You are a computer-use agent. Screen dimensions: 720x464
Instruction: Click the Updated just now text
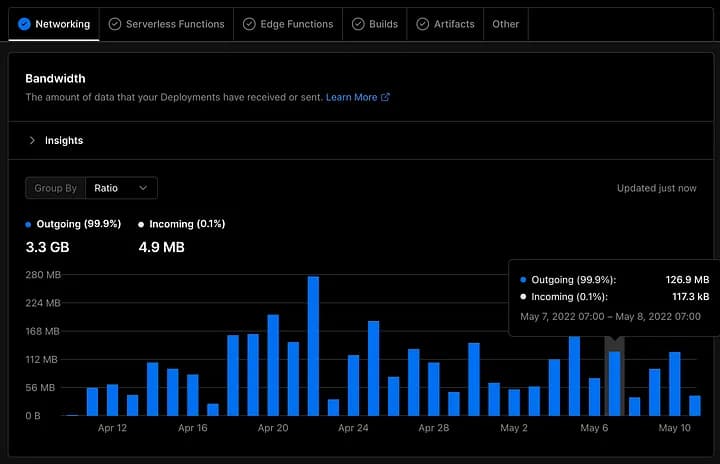657,188
